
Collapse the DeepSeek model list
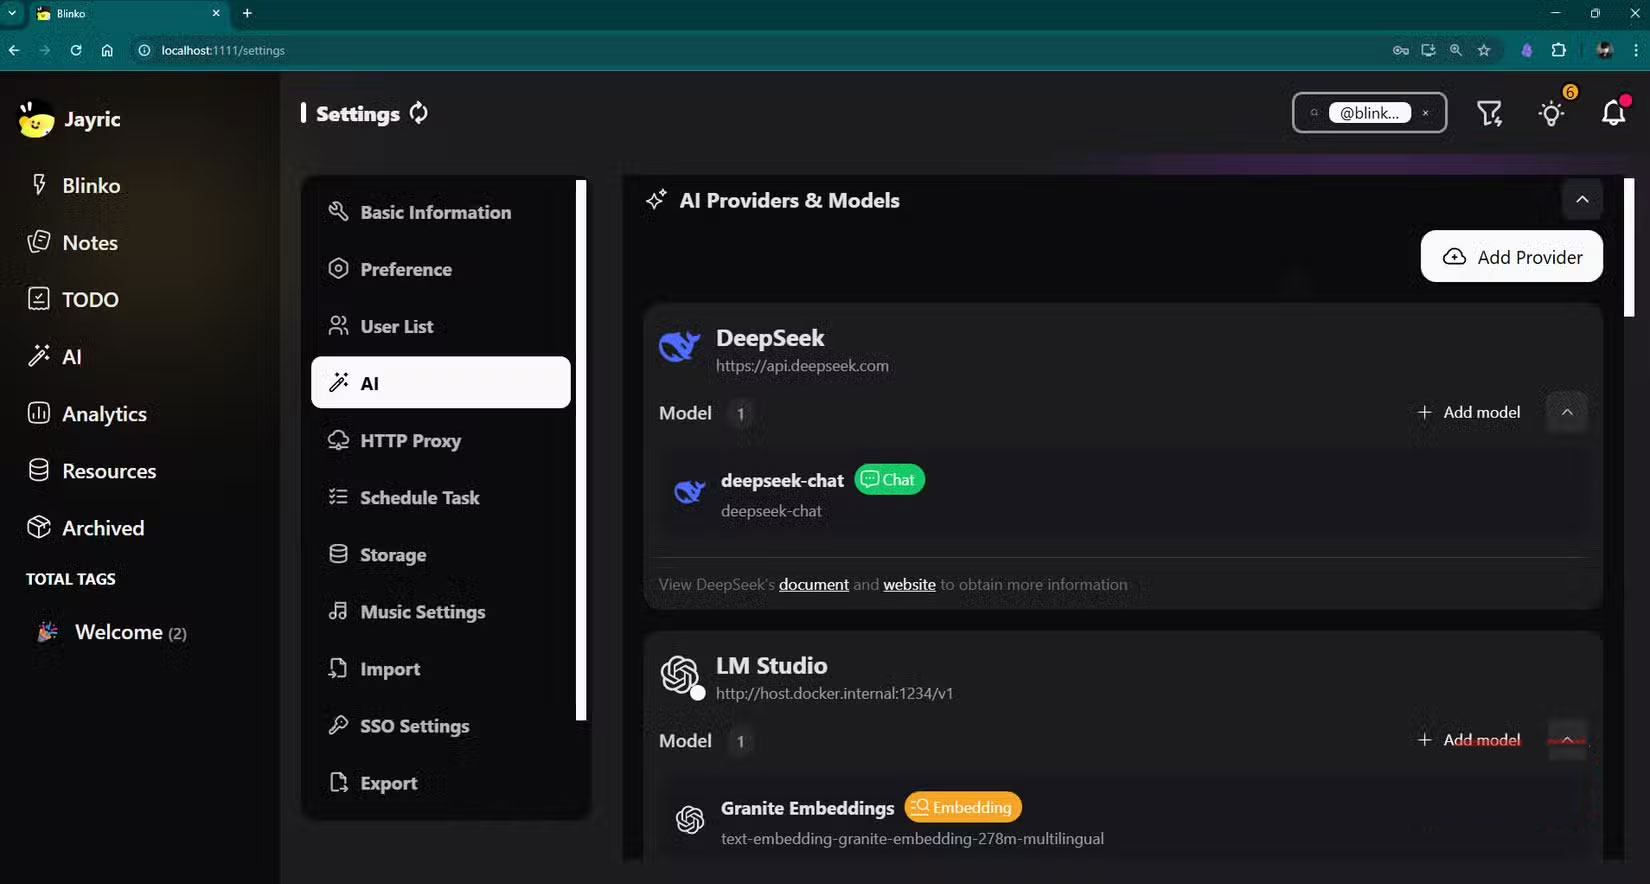pyautogui.click(x=1566, y=412)
